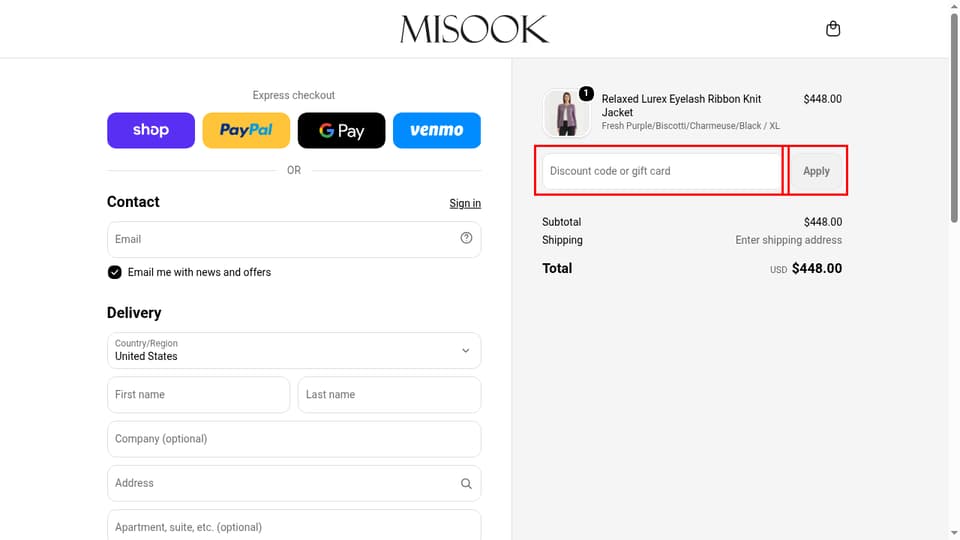Focus the Address field
Viewport: 960px width, 540px height.
[294, 483]
